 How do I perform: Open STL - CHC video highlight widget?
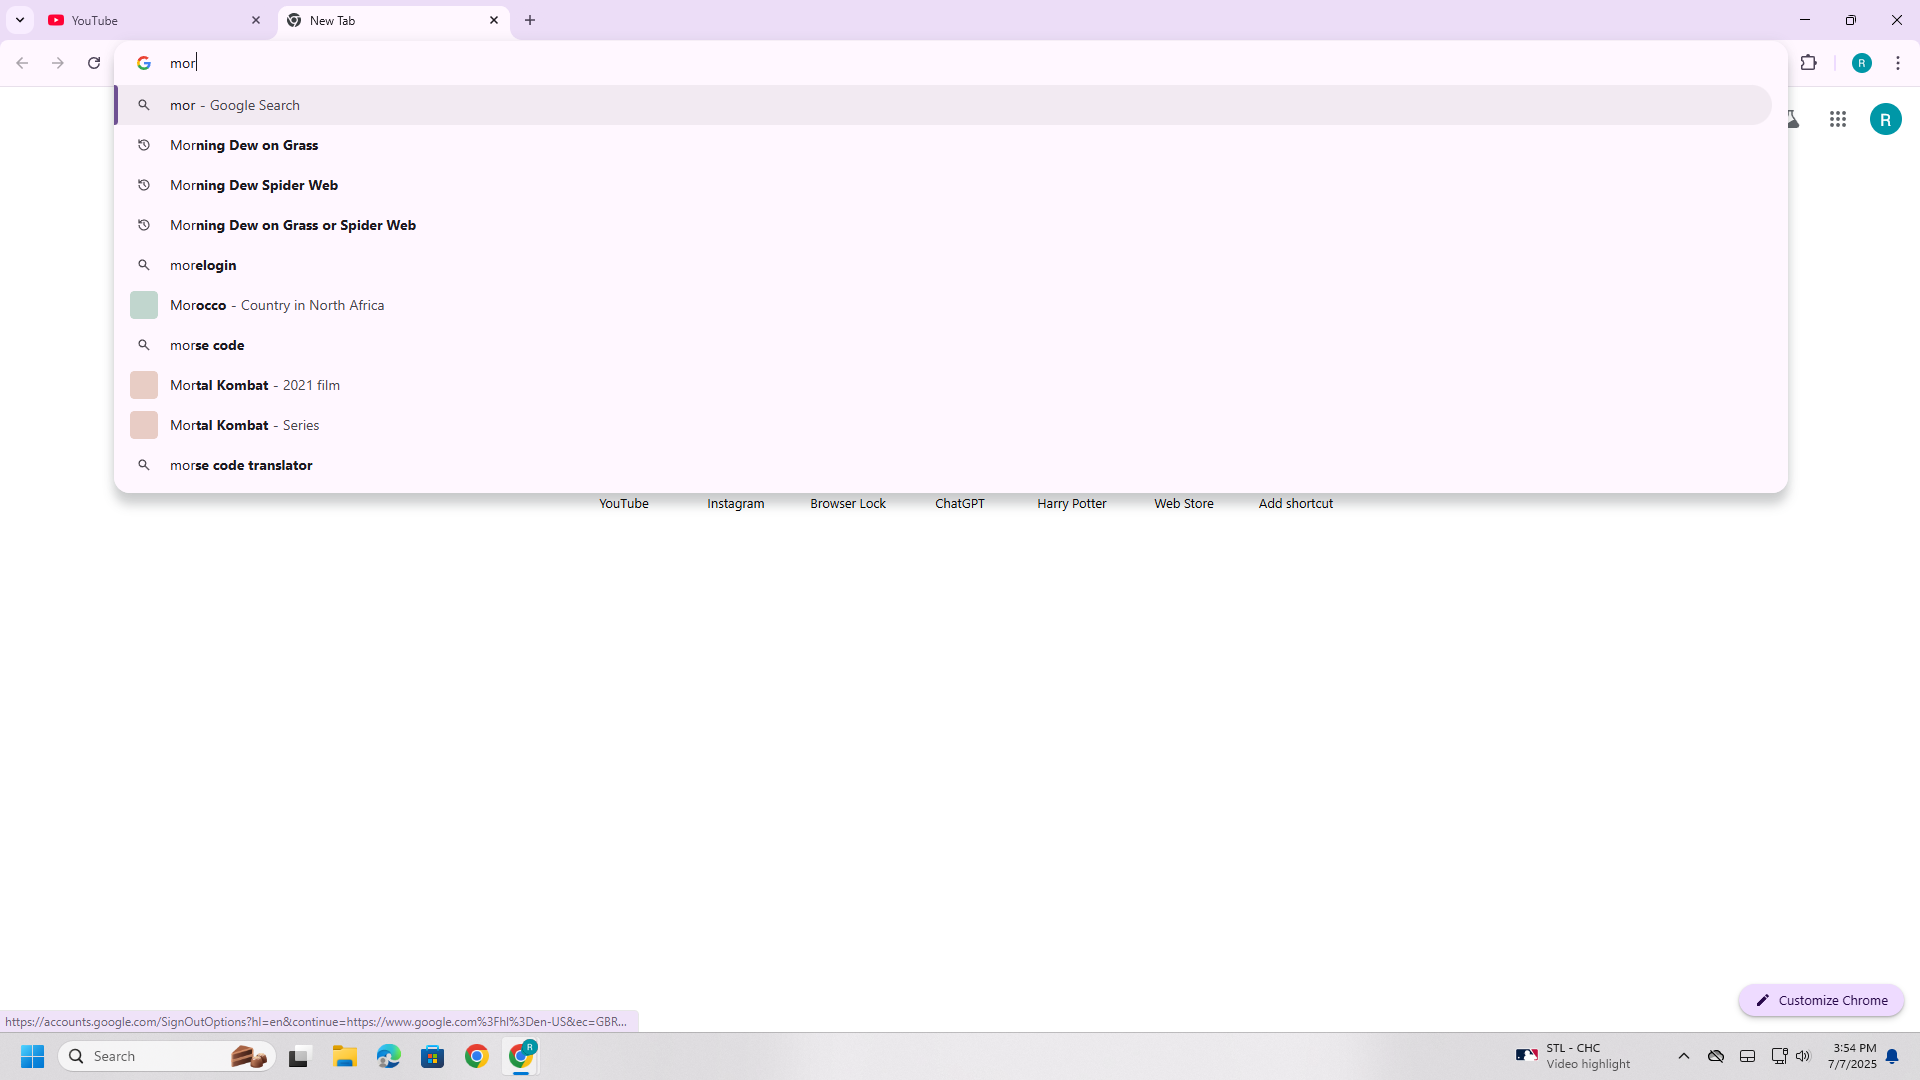point(1574,1056)
